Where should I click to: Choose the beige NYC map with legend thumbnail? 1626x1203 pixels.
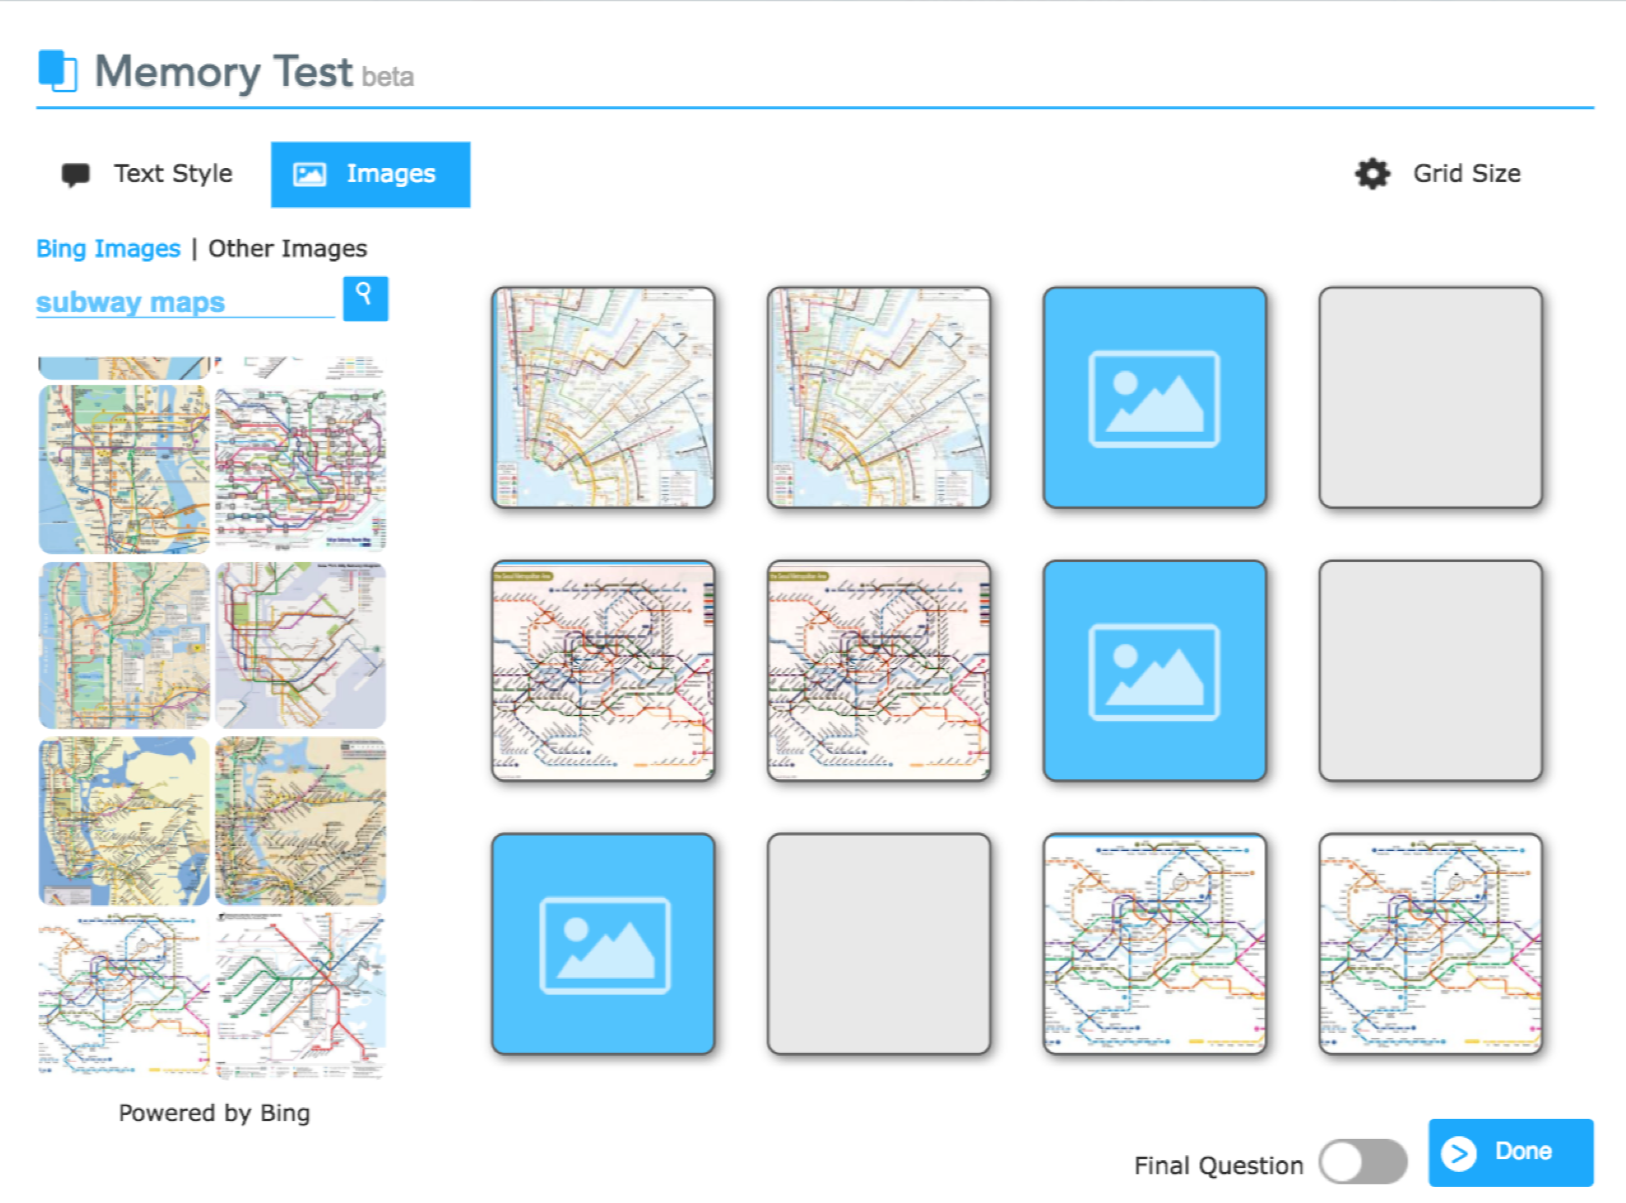[x=301, y=821]
